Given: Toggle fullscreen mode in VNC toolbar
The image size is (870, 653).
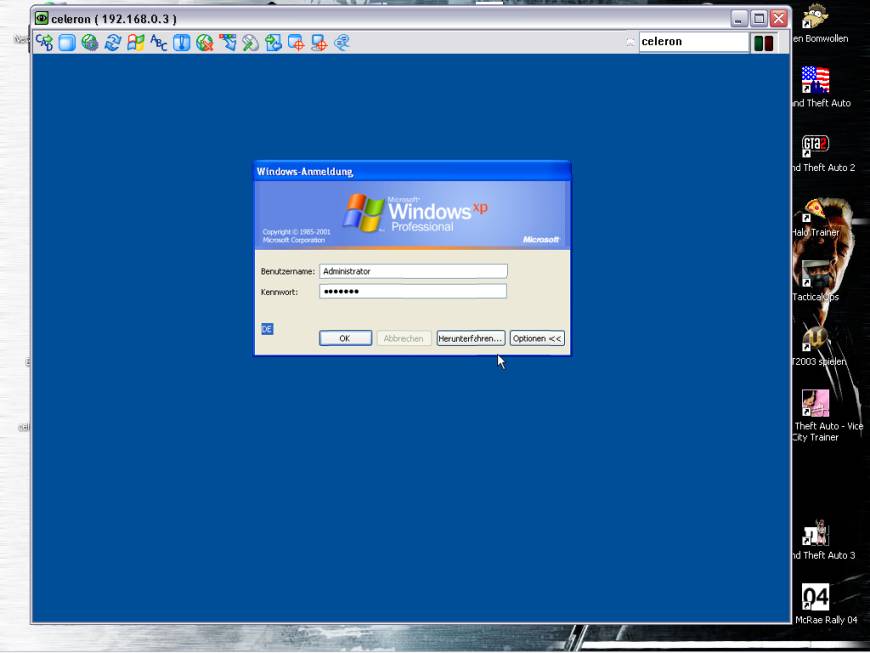Looking at the screenshot, I should (x=67, y=42).
